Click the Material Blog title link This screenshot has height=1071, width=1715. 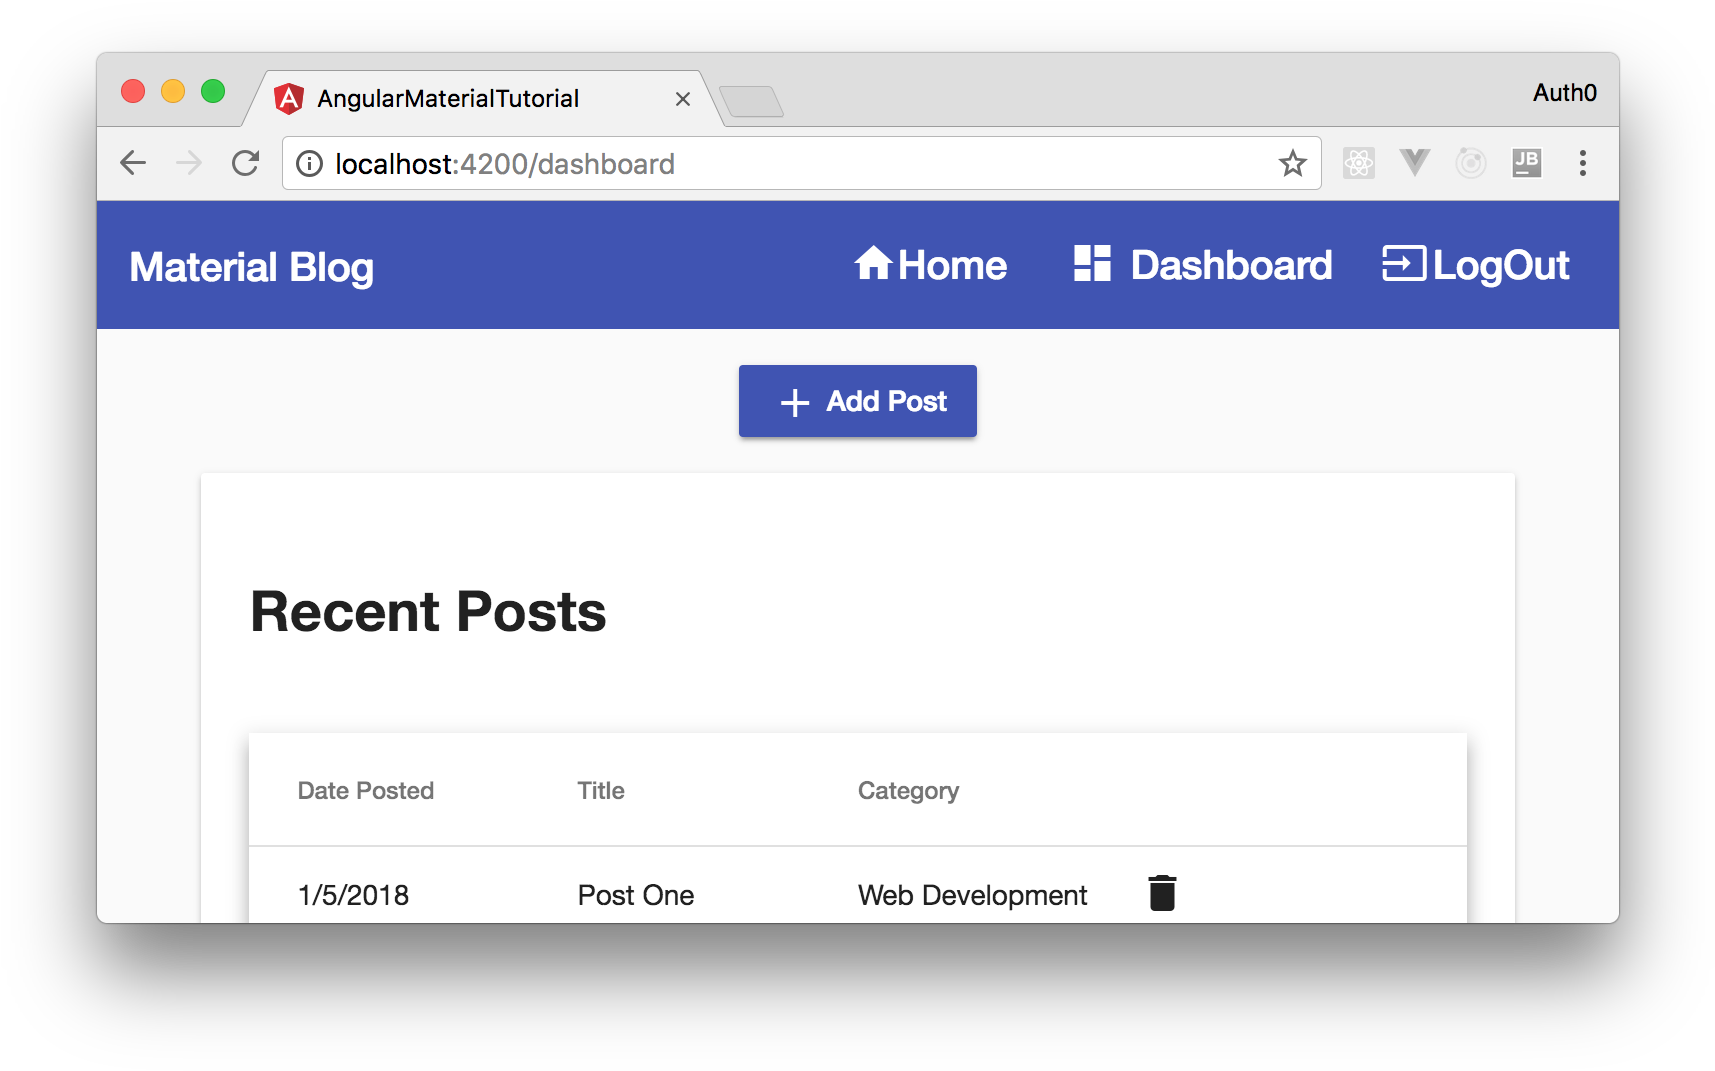tap(251, 266)
